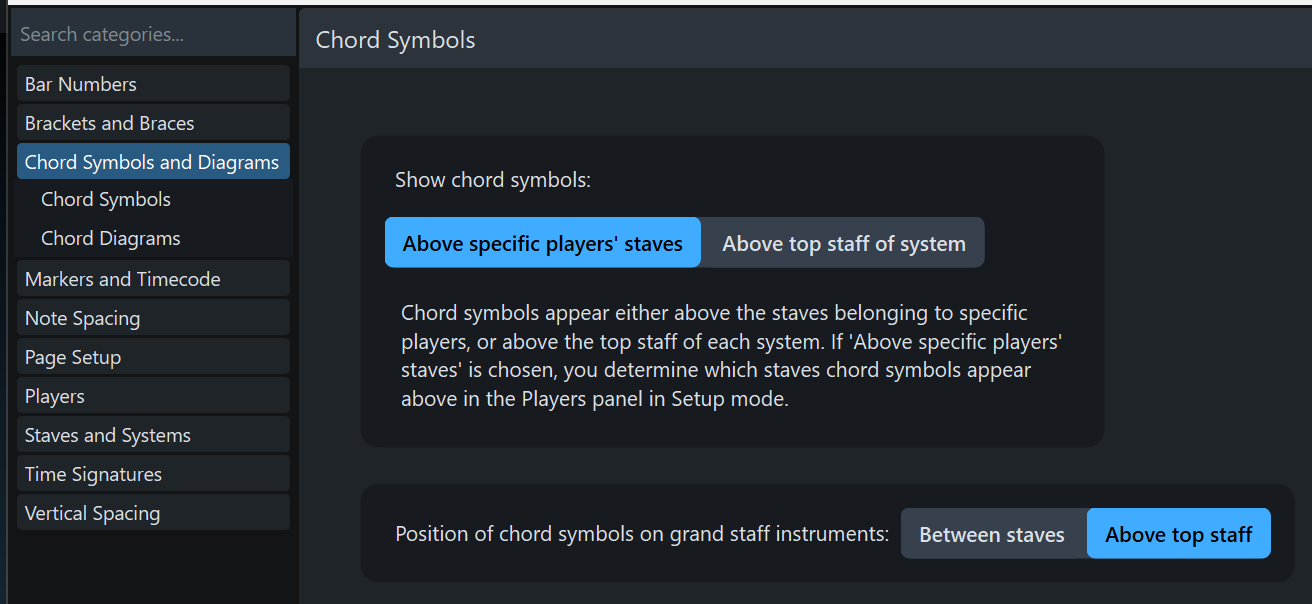This screenshot has width=1312, height=604.
Task: Switch to the Time Signatures category
Action: [x=153, y=474]
